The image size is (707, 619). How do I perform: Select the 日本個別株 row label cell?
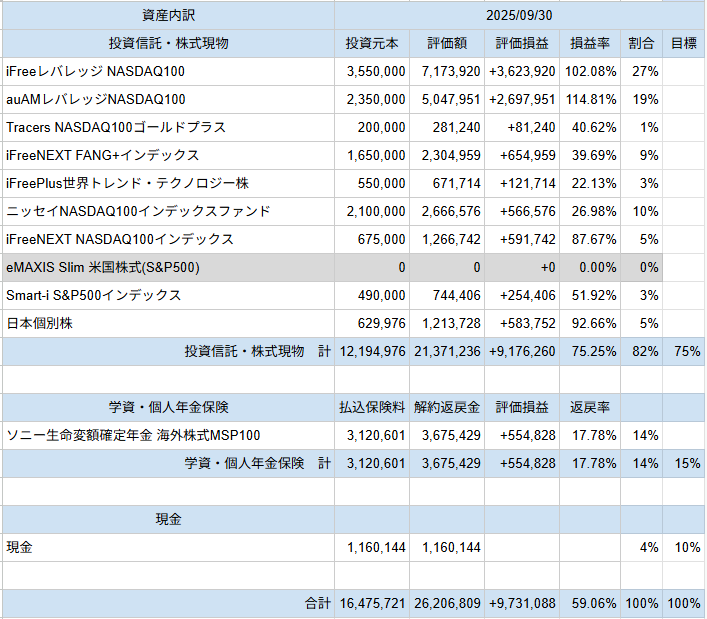point(168,324)
